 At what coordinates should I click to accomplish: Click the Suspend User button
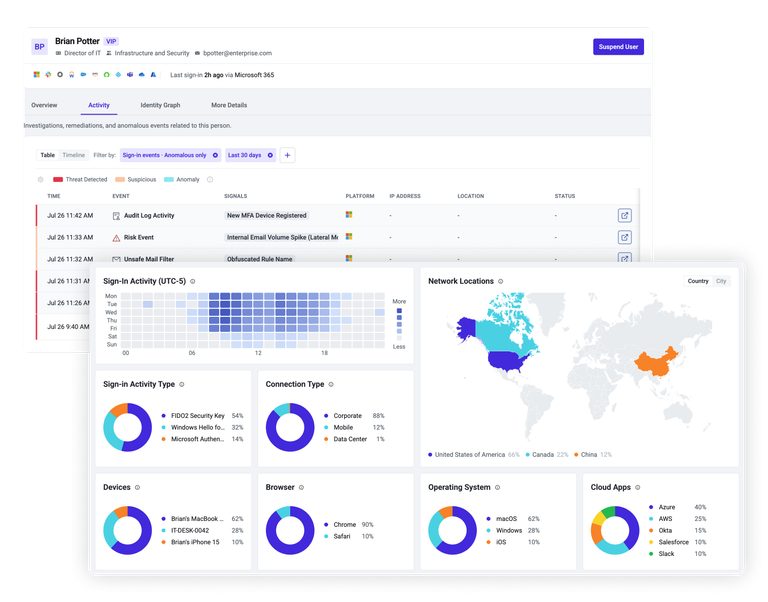[618, 47]
